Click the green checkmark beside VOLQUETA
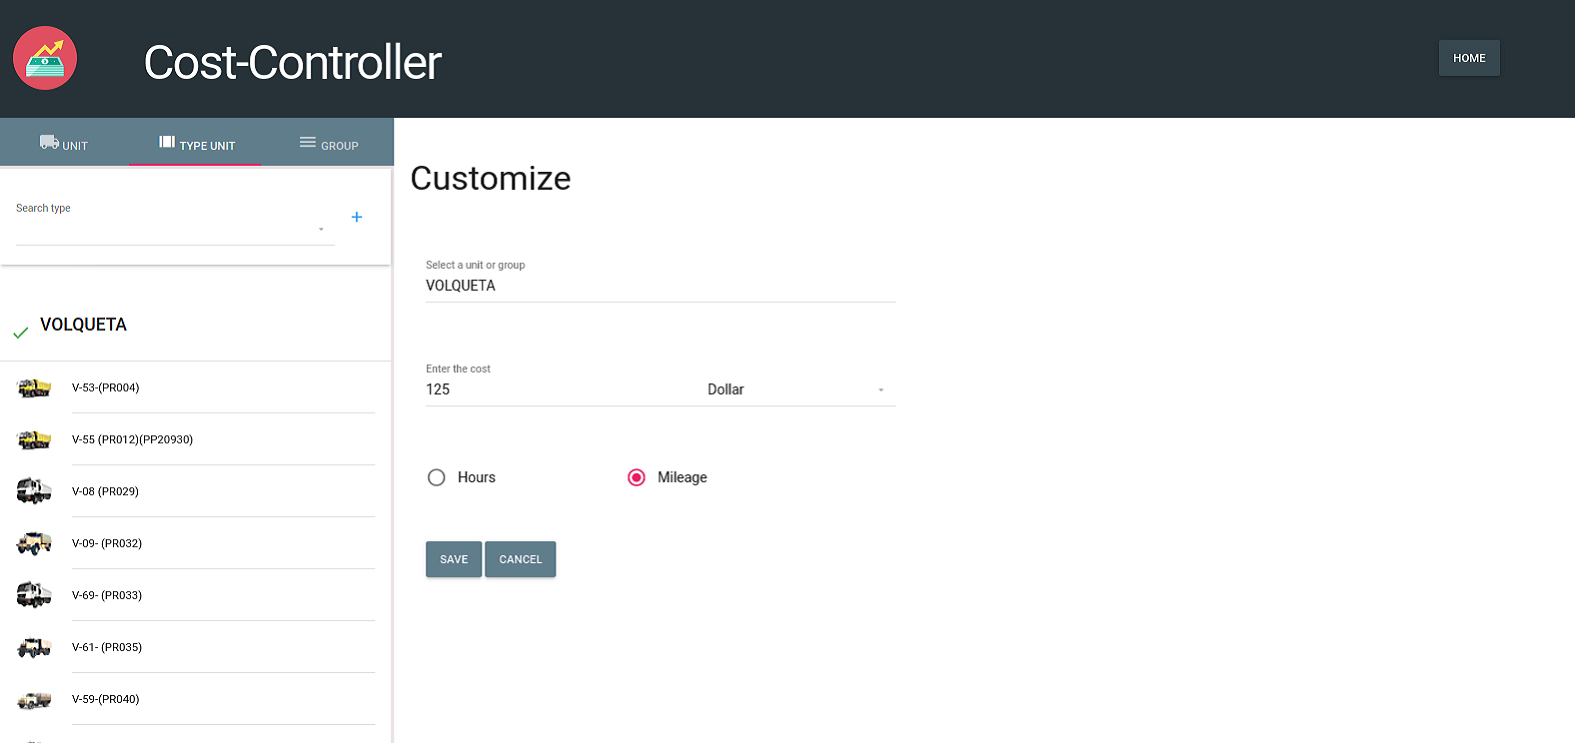 coord(20,332)
